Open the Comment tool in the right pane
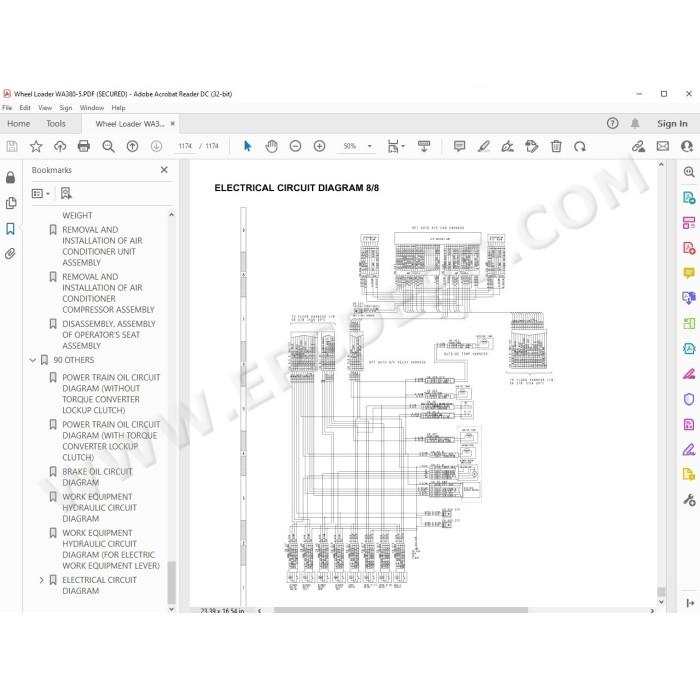 [689, 273]
